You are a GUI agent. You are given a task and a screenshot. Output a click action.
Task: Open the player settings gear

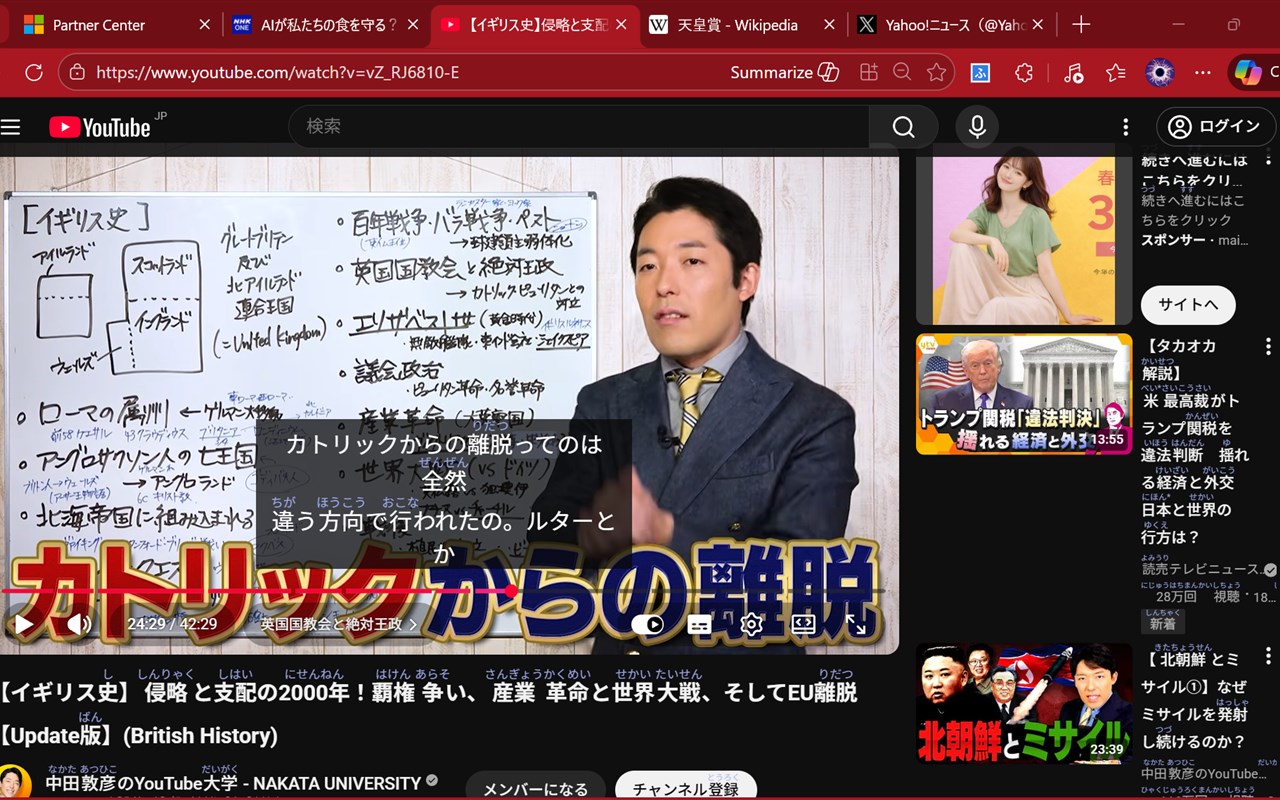[x=751, y=624]
